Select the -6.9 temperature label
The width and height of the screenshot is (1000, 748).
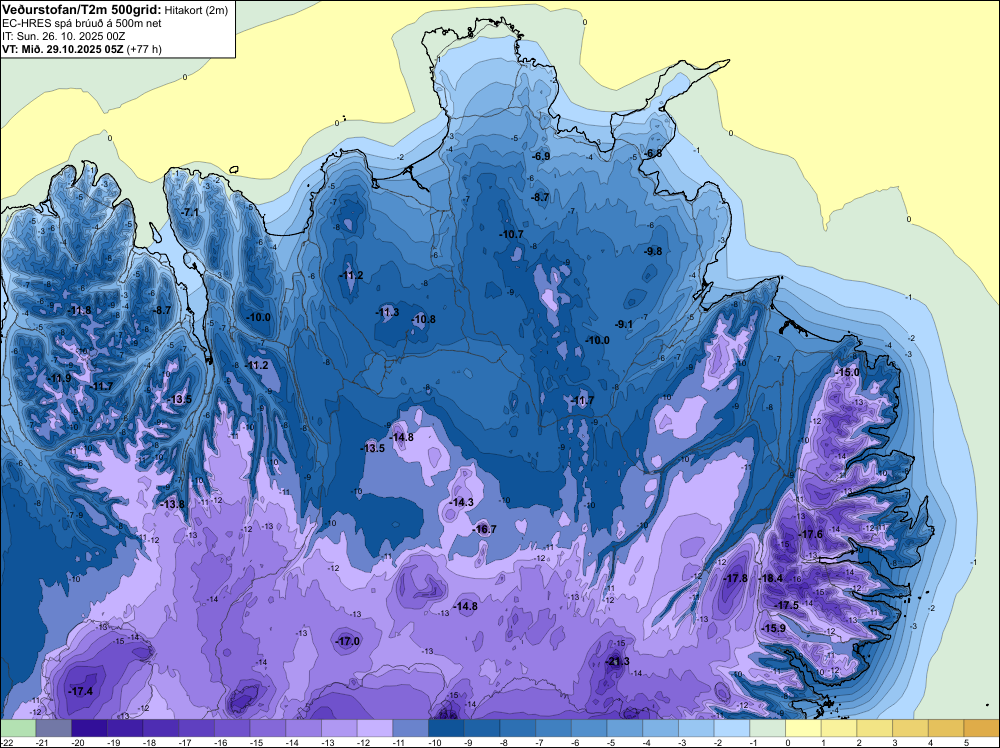coord(541,156)
